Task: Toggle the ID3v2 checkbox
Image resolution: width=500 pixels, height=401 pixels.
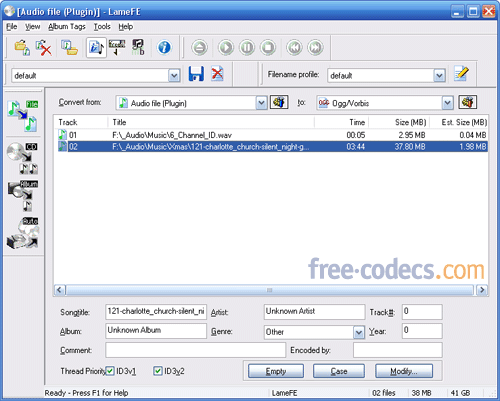Action: (158, 371)
